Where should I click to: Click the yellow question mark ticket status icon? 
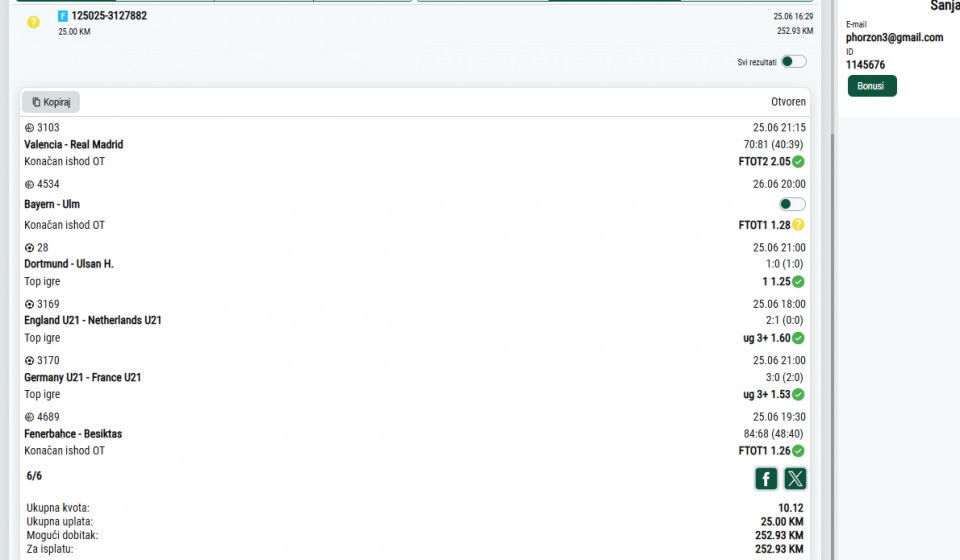[x=33, y=22]
